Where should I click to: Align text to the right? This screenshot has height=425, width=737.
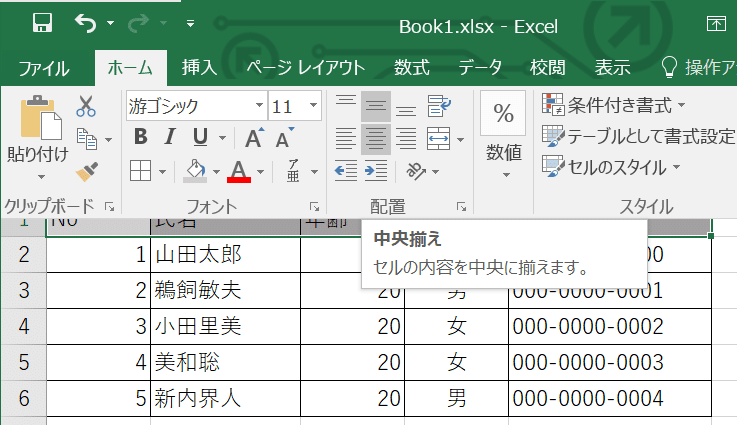coord(406,139)
